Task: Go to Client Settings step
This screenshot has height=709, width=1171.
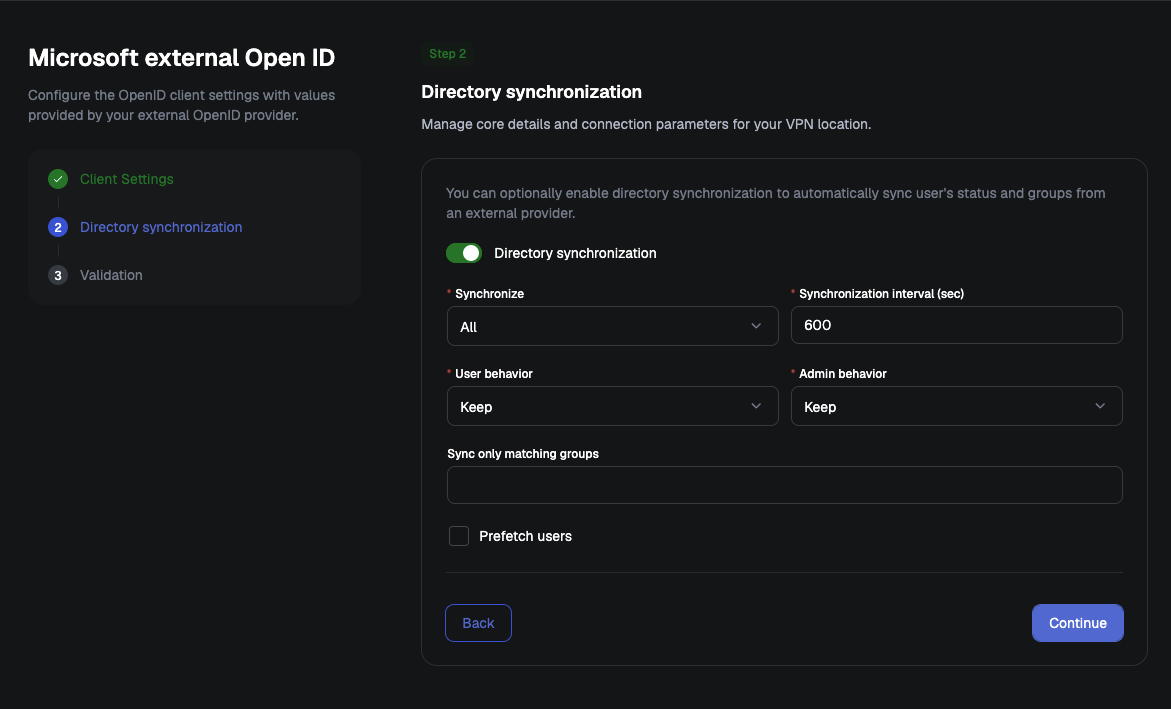Action: click(126, 179)
